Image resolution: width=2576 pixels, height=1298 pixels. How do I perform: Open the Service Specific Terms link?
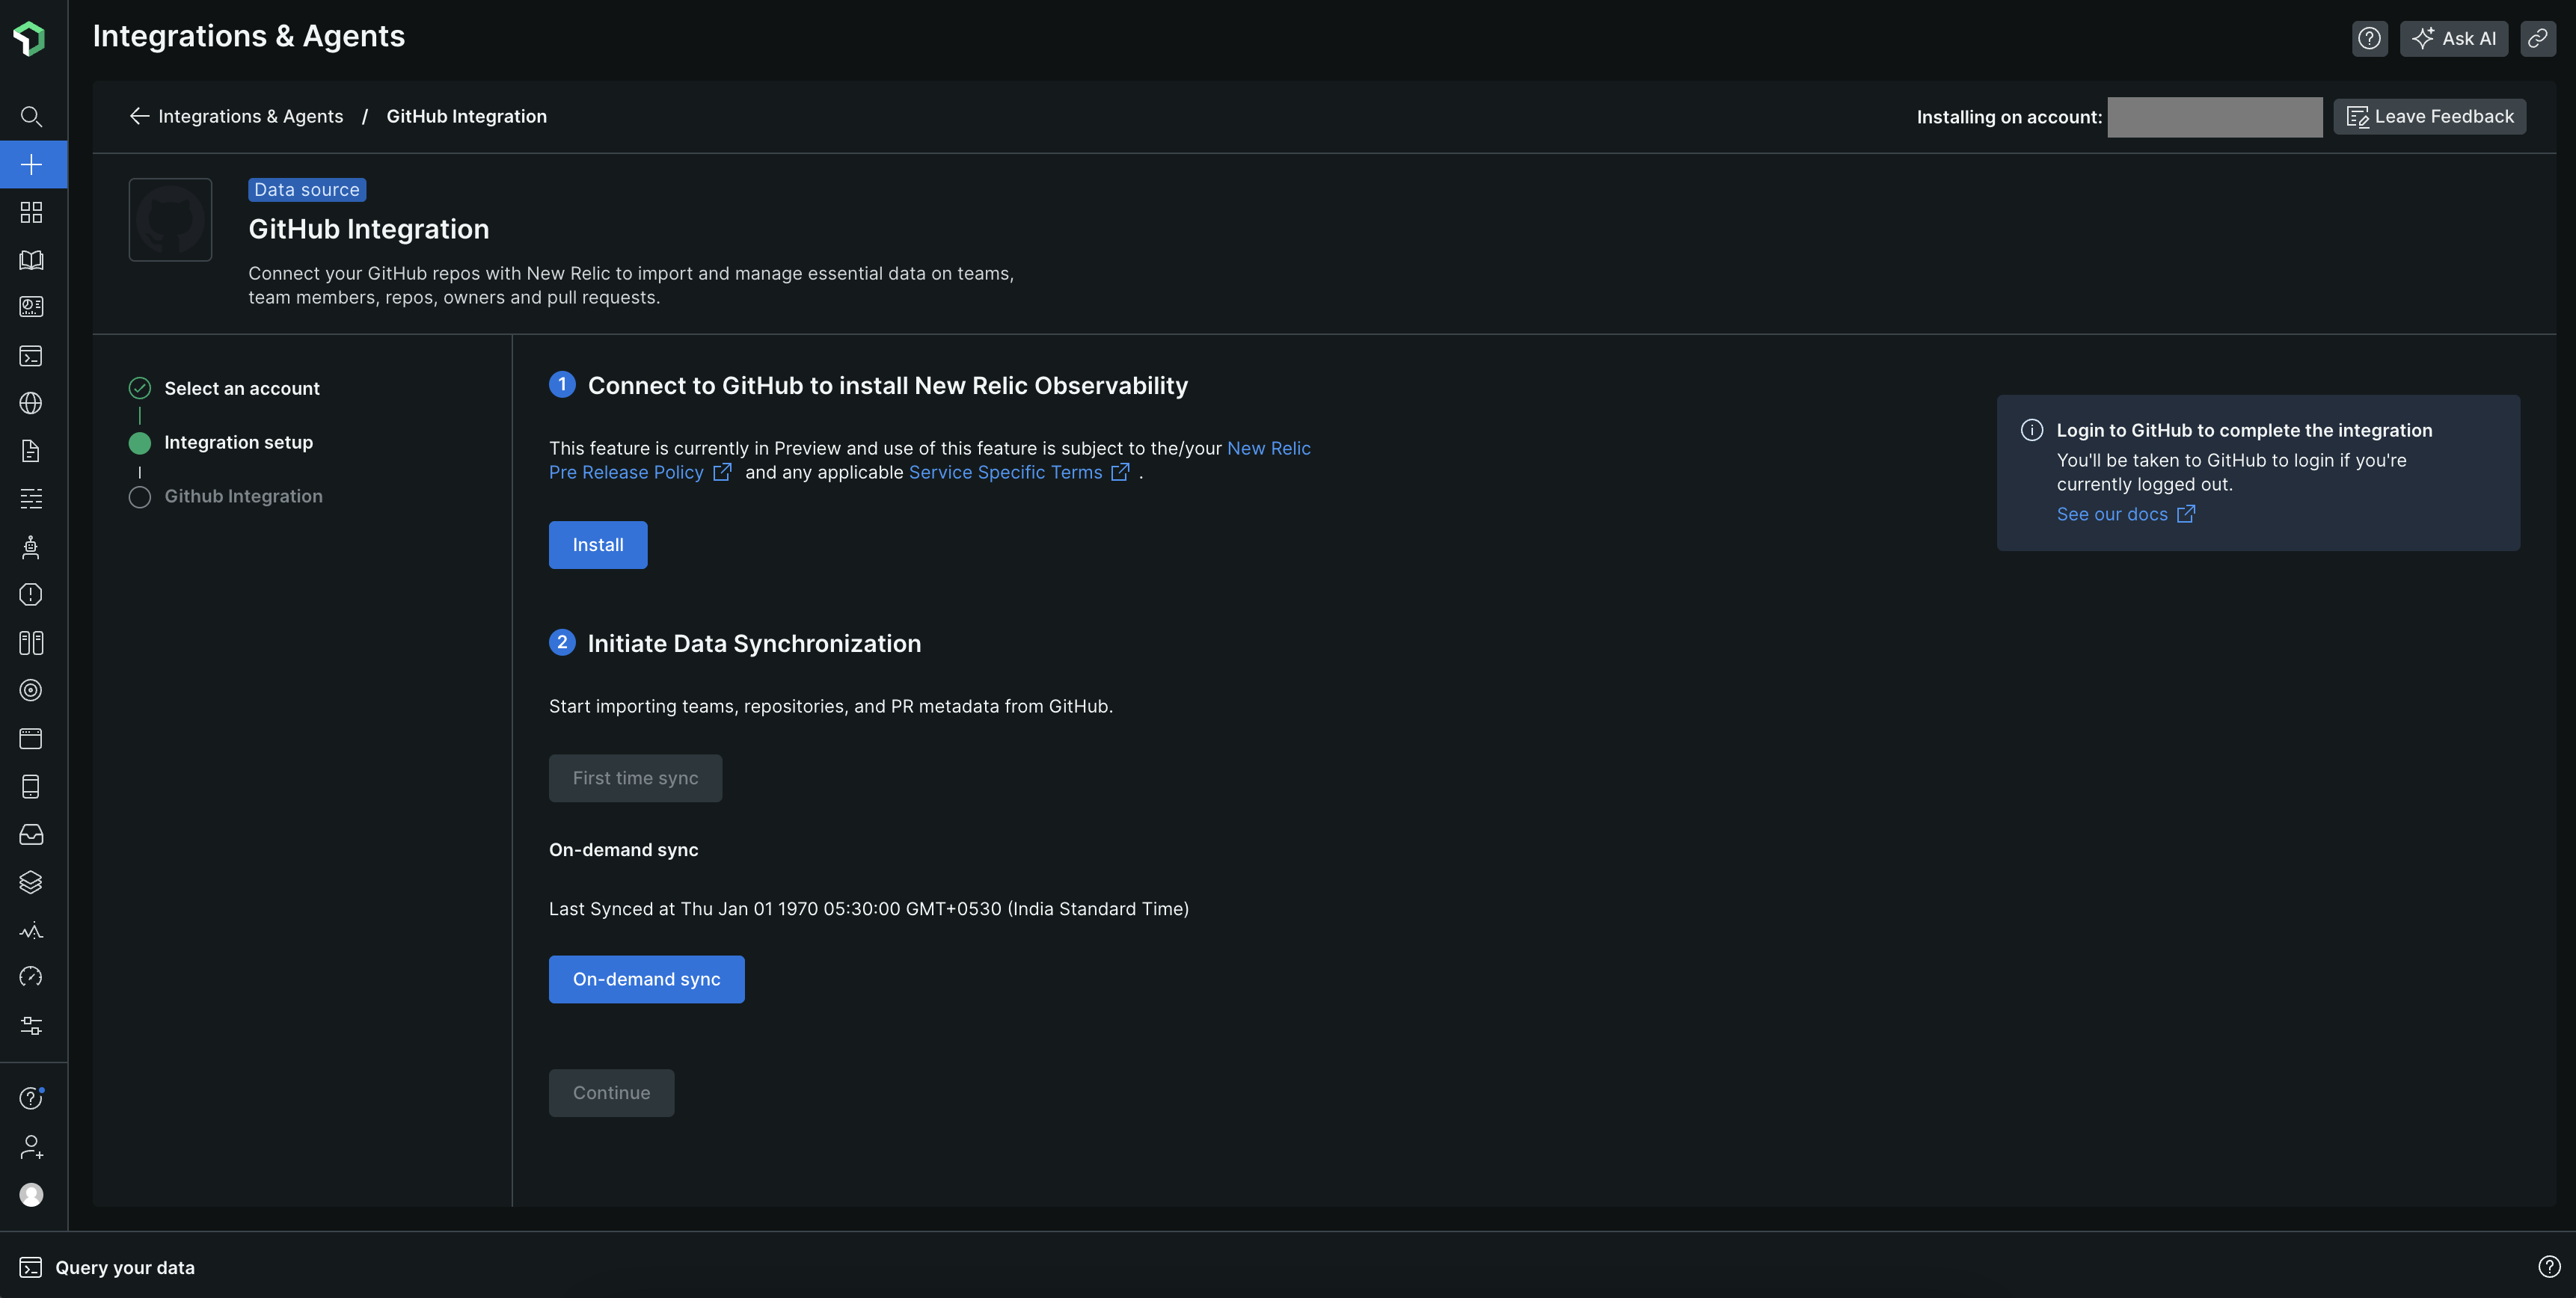point(1018,472)
